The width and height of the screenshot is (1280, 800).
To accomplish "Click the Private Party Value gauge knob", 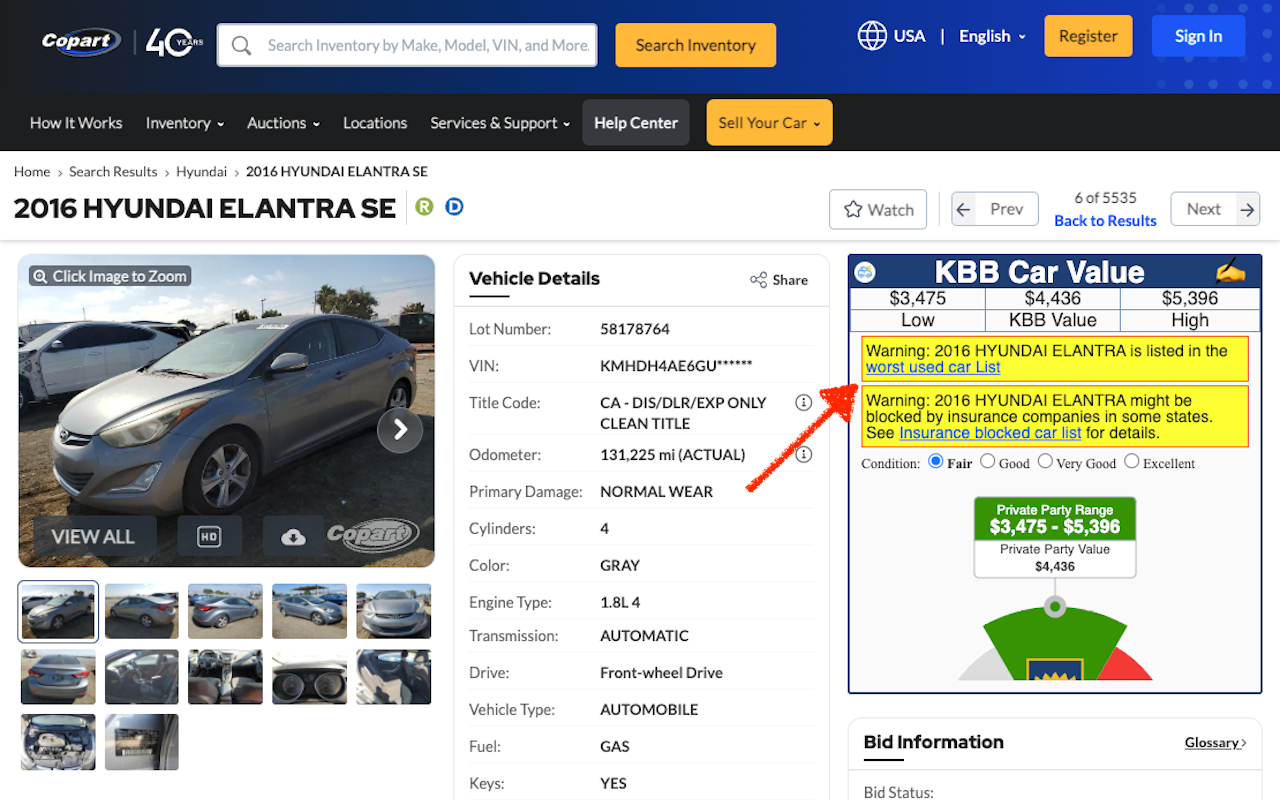I will click(1055, 607).
